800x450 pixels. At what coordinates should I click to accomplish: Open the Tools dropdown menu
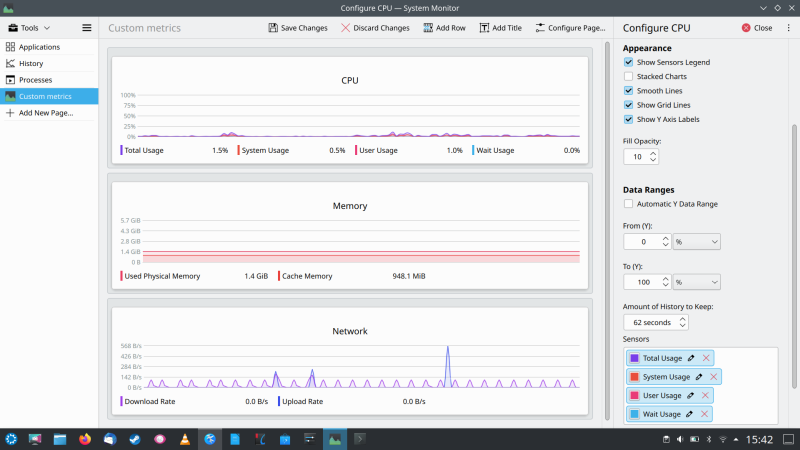pos(35,28)
